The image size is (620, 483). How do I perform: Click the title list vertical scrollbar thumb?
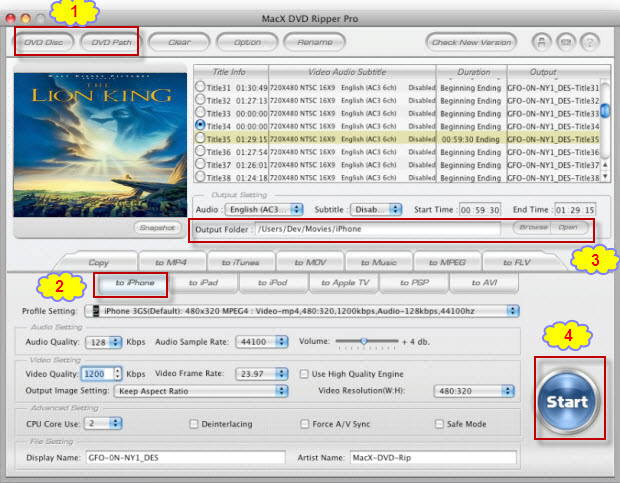click(605, 111)
